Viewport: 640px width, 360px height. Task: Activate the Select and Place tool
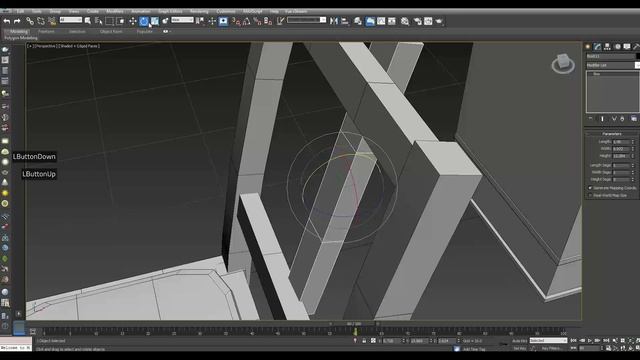(165, 21)
